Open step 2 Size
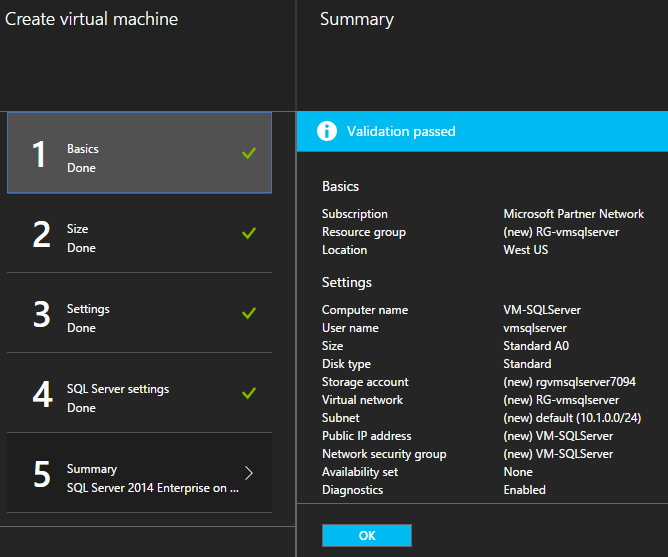The width and height of the screenshot is (668, 557). [x=139, y=233]
